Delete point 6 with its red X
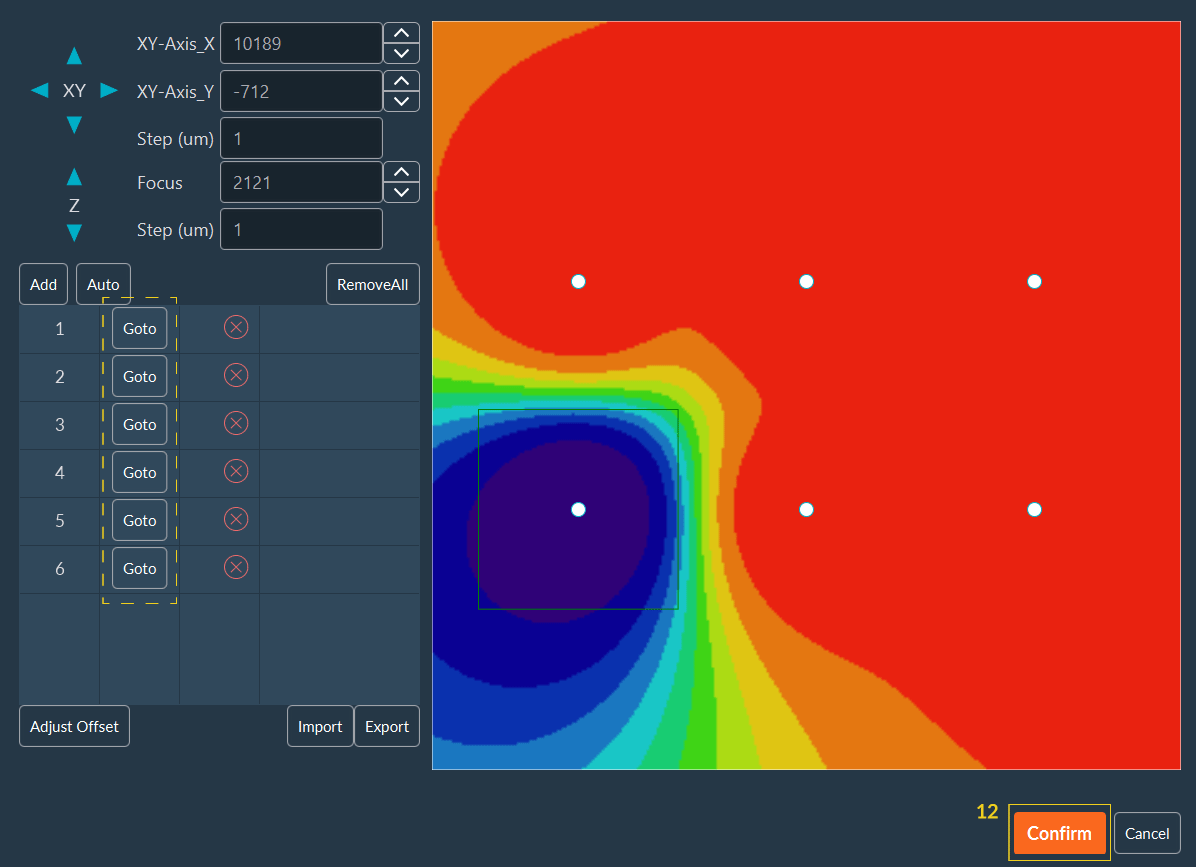 point(236,567)
